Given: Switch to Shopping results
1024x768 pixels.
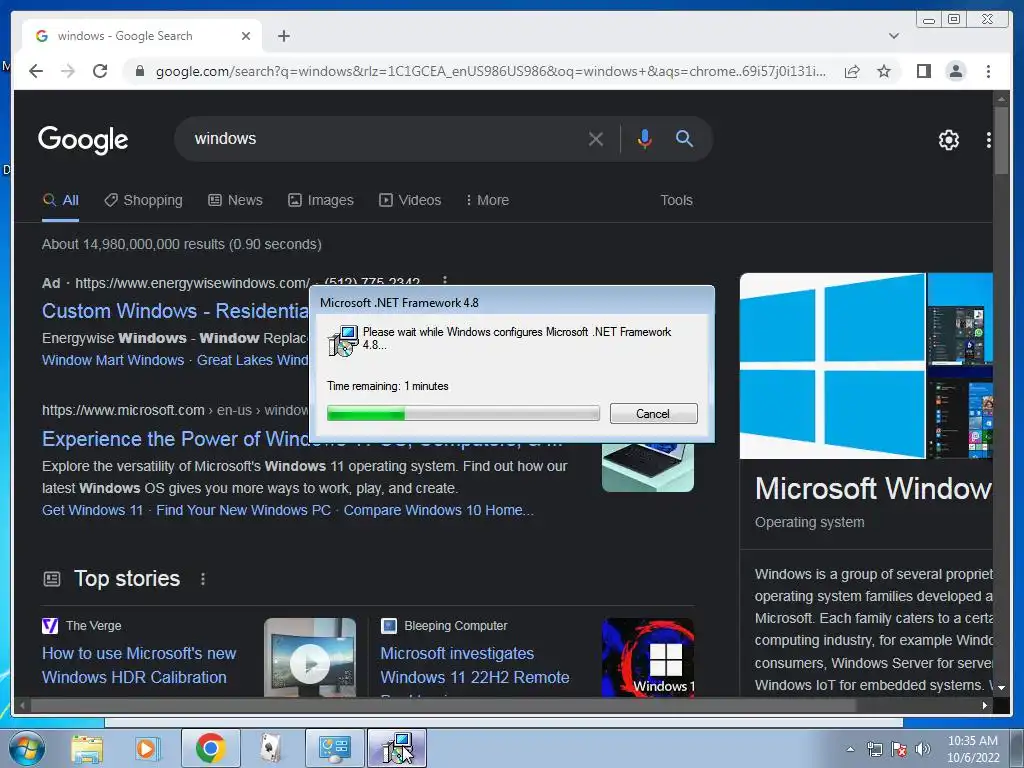Looking at the screenshot, I should 144,200.
